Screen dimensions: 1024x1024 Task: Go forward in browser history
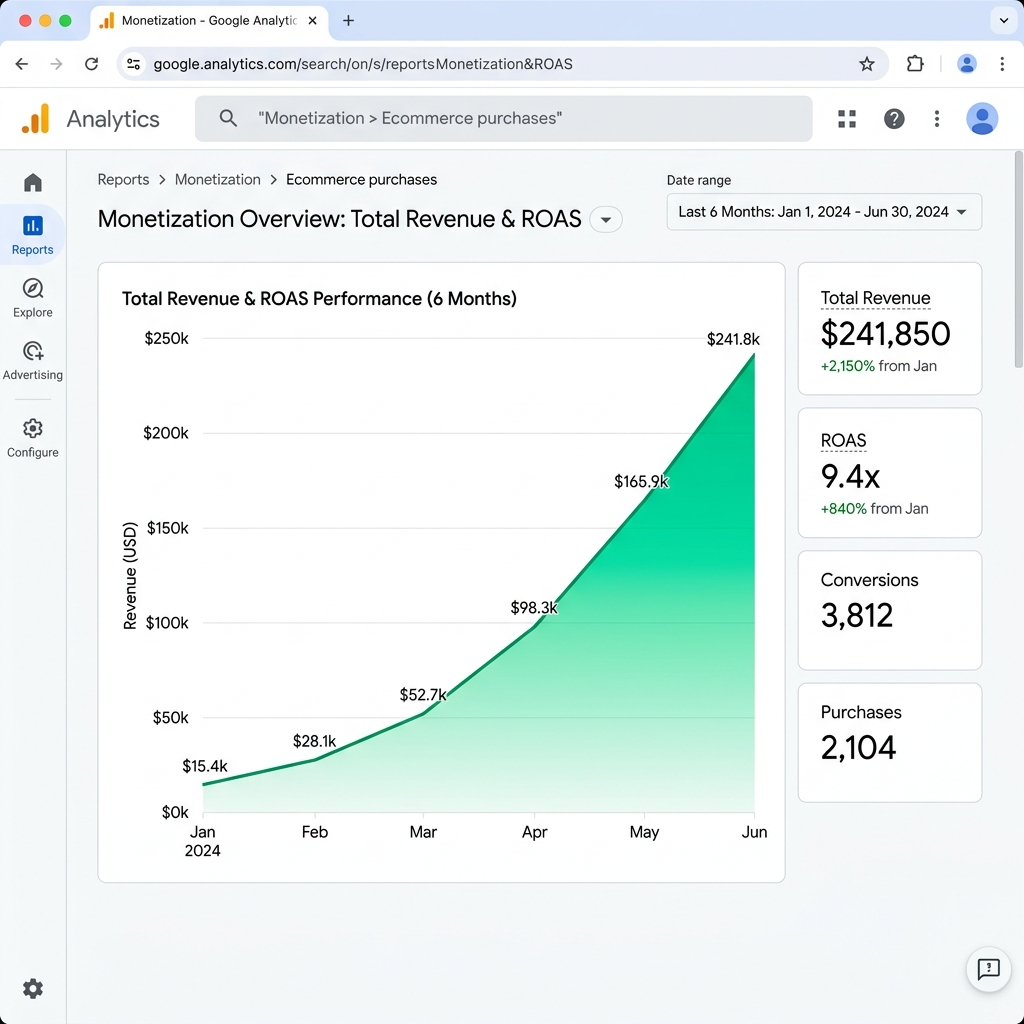57,64
